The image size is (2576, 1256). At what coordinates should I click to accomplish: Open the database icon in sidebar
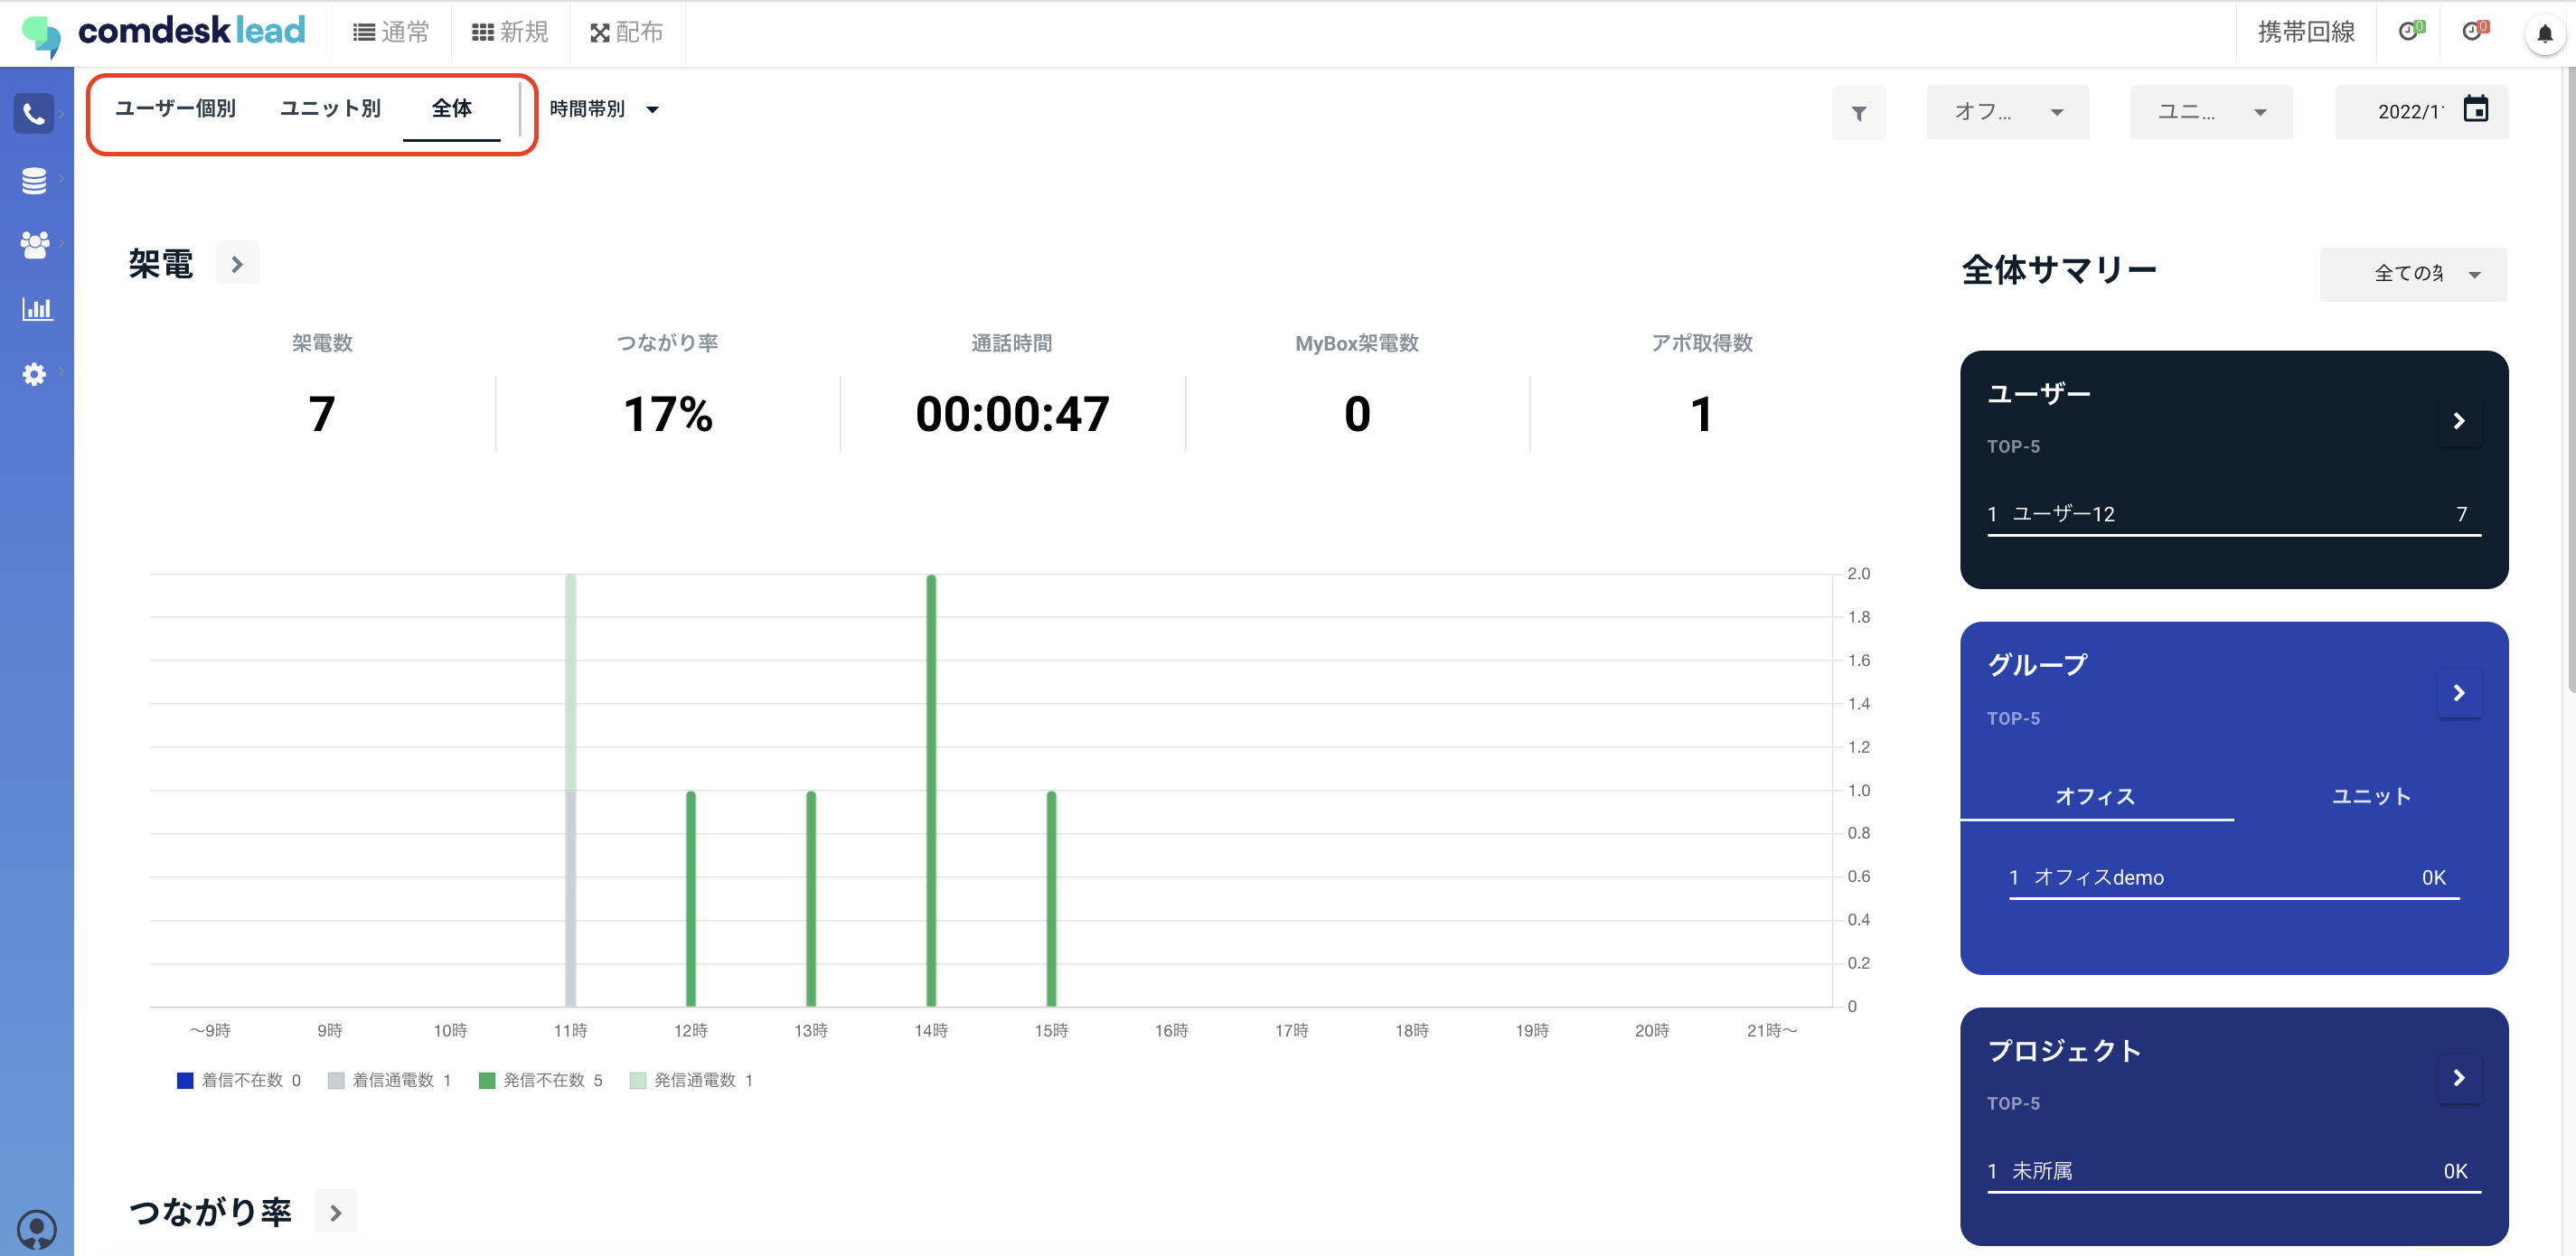click(x=34, y=181)
